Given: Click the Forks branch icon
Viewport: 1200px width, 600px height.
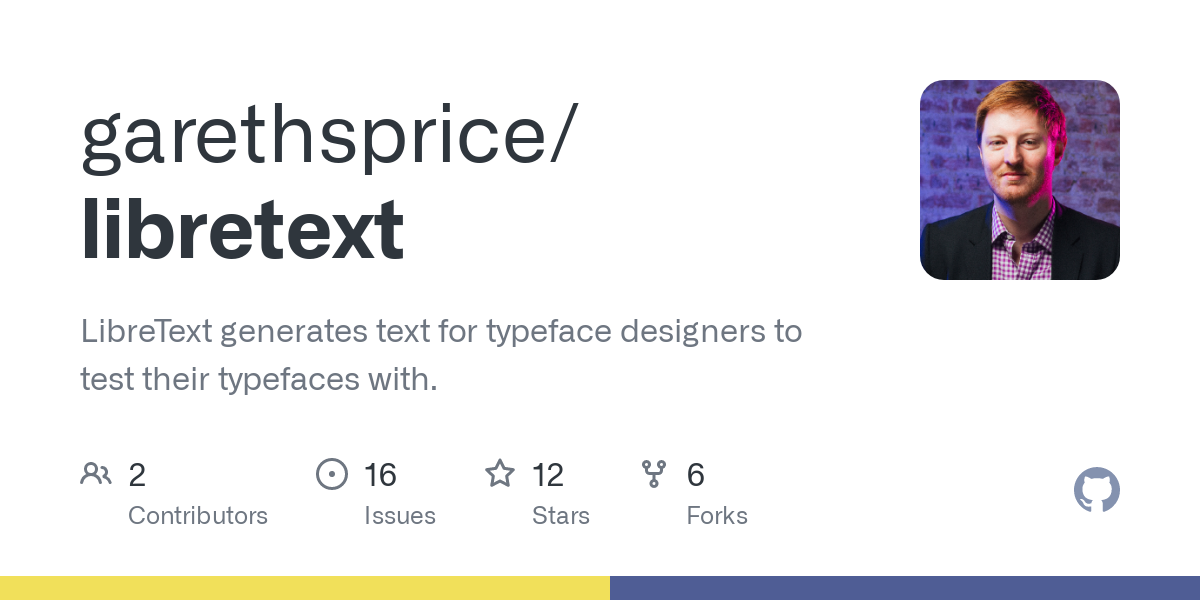Looking at the screenshot, I should pyautogui.click(x=654, y=473).
